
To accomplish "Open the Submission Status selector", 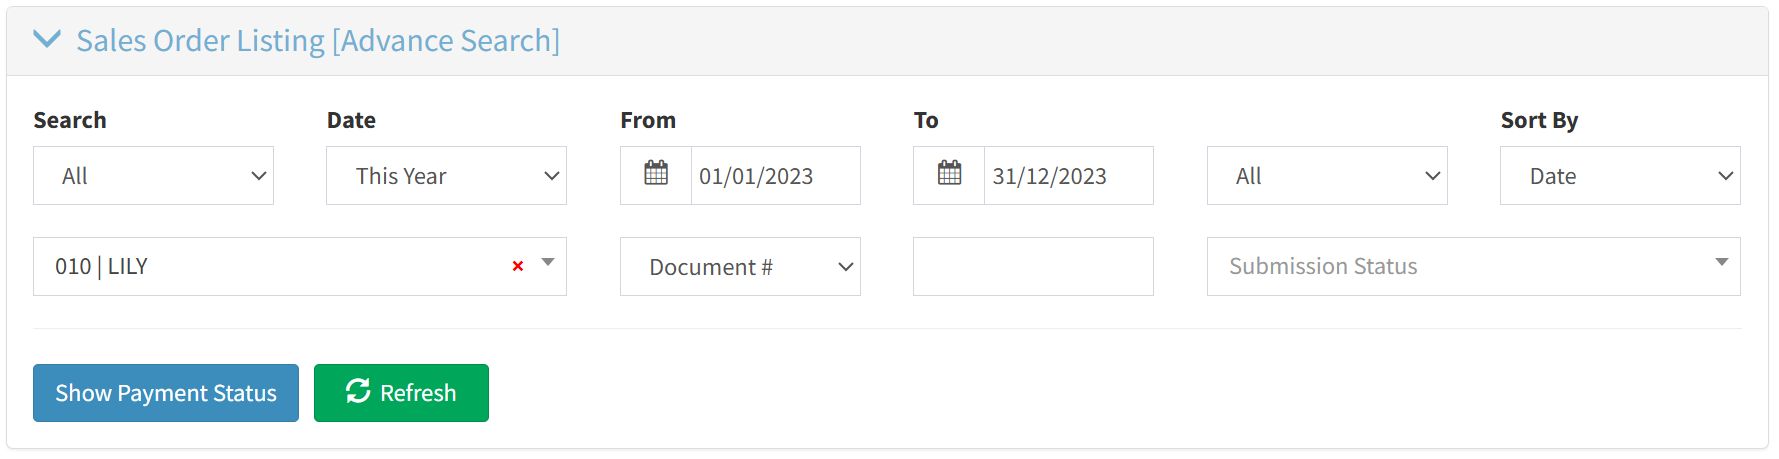I will point(1460,267).
